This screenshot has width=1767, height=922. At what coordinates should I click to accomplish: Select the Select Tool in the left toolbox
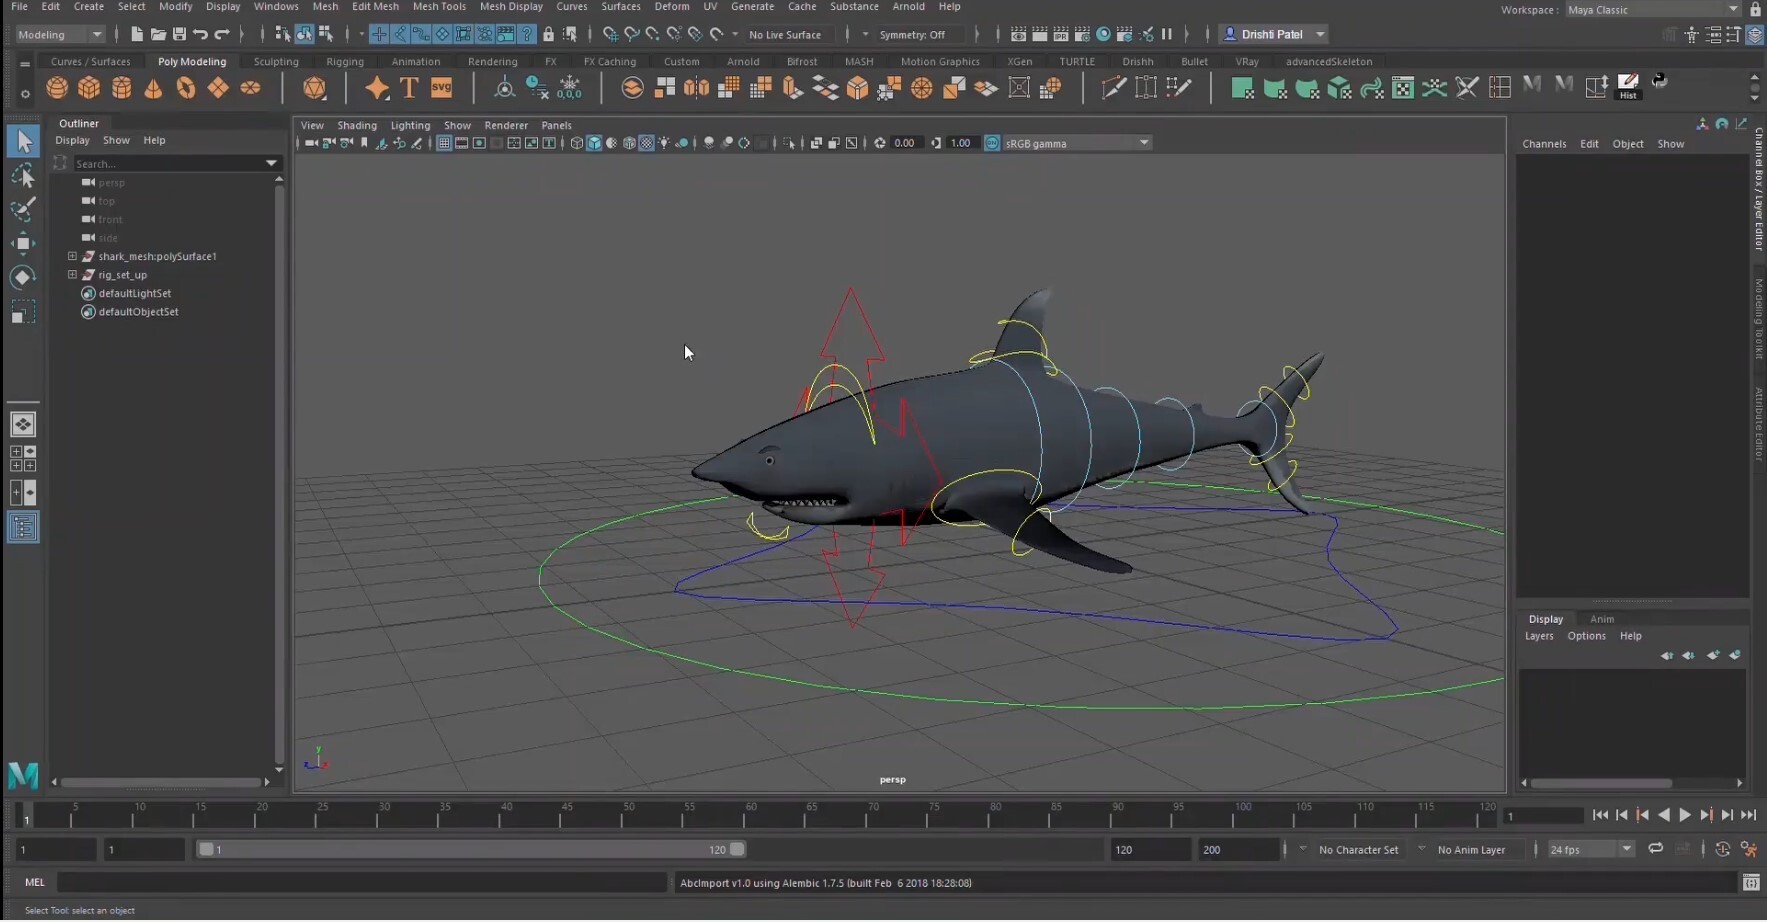tap(23, 140)
